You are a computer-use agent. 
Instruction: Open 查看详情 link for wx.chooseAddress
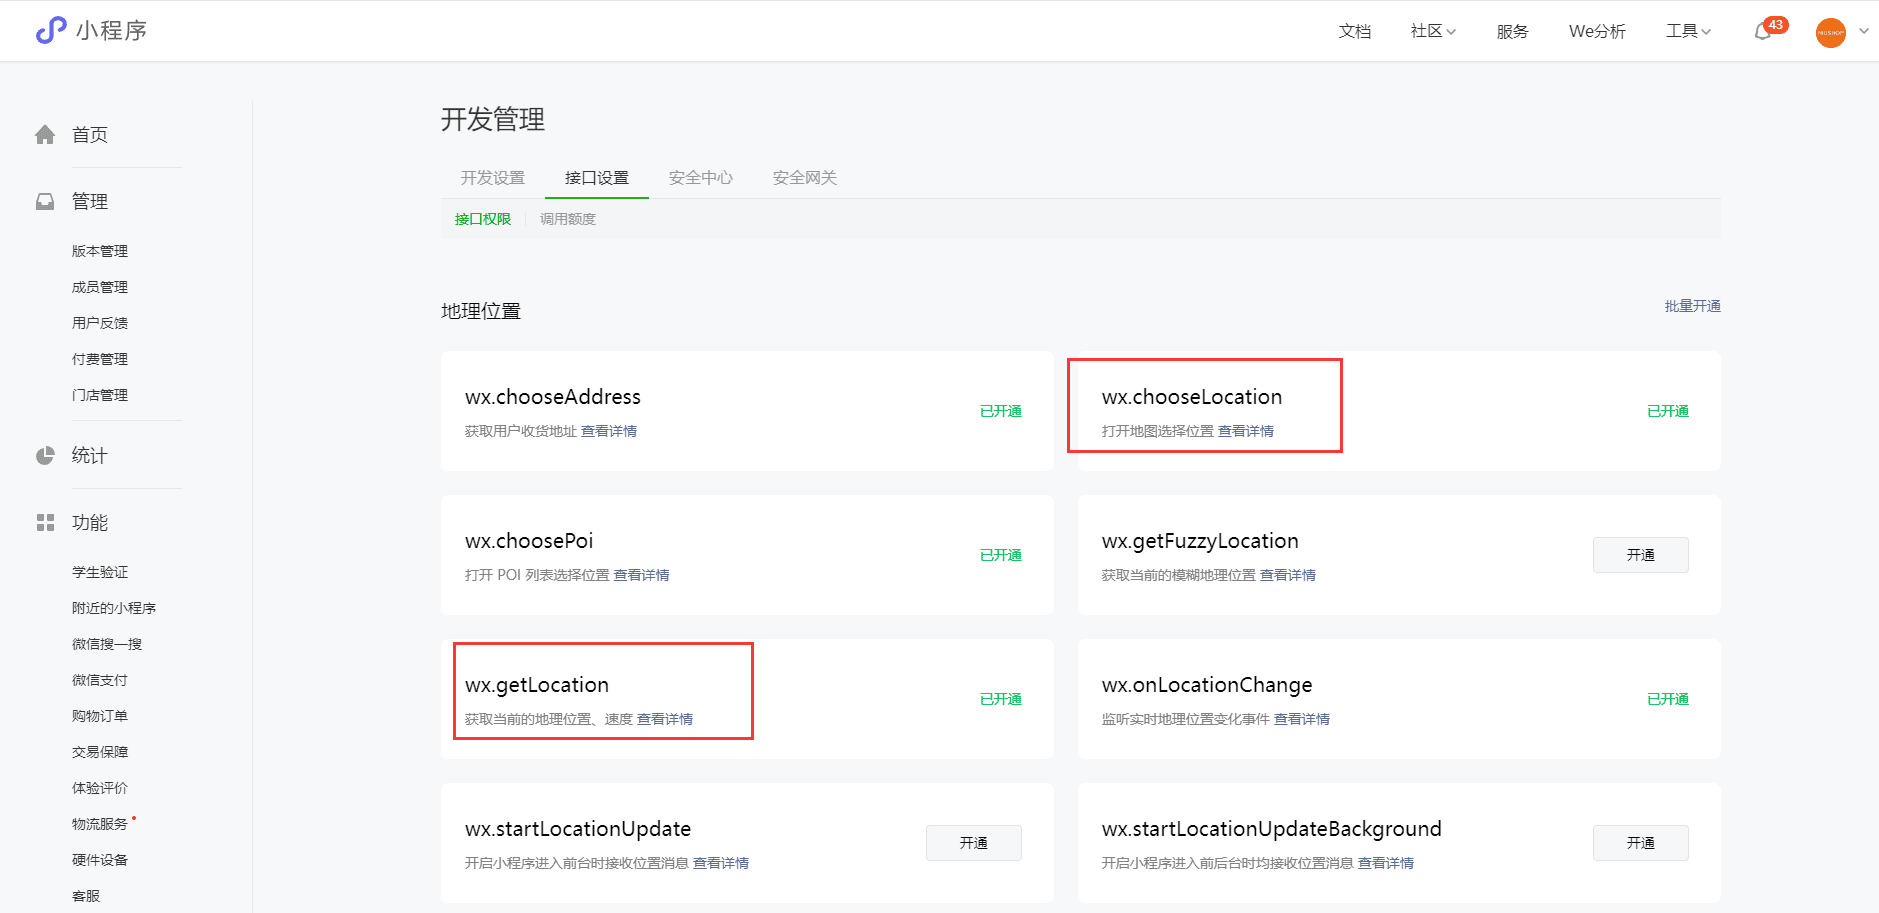608,431
